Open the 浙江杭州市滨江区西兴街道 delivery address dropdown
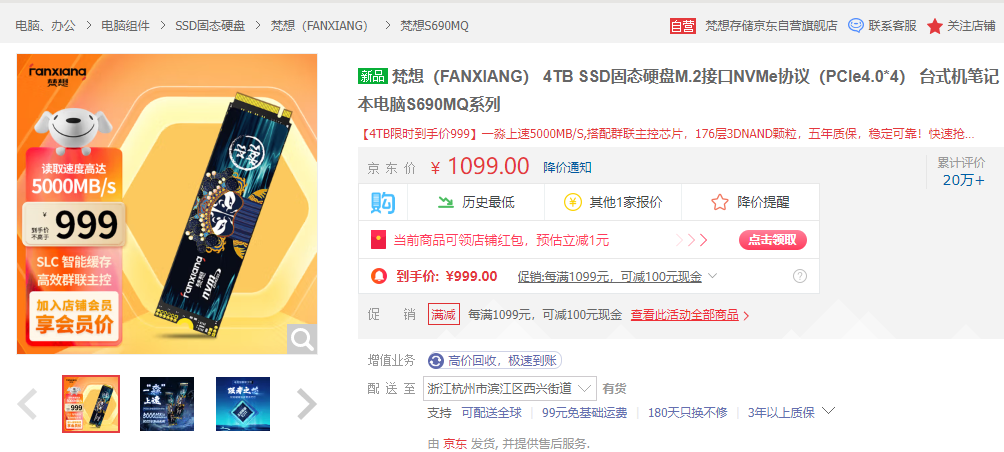The image size is (1004, 452). tap(510, 388)
